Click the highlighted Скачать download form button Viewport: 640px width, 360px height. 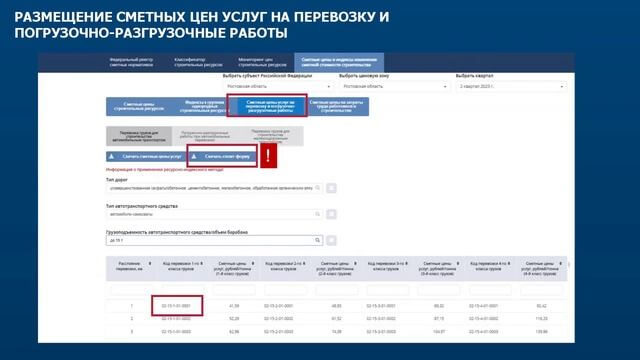[222, 157]
